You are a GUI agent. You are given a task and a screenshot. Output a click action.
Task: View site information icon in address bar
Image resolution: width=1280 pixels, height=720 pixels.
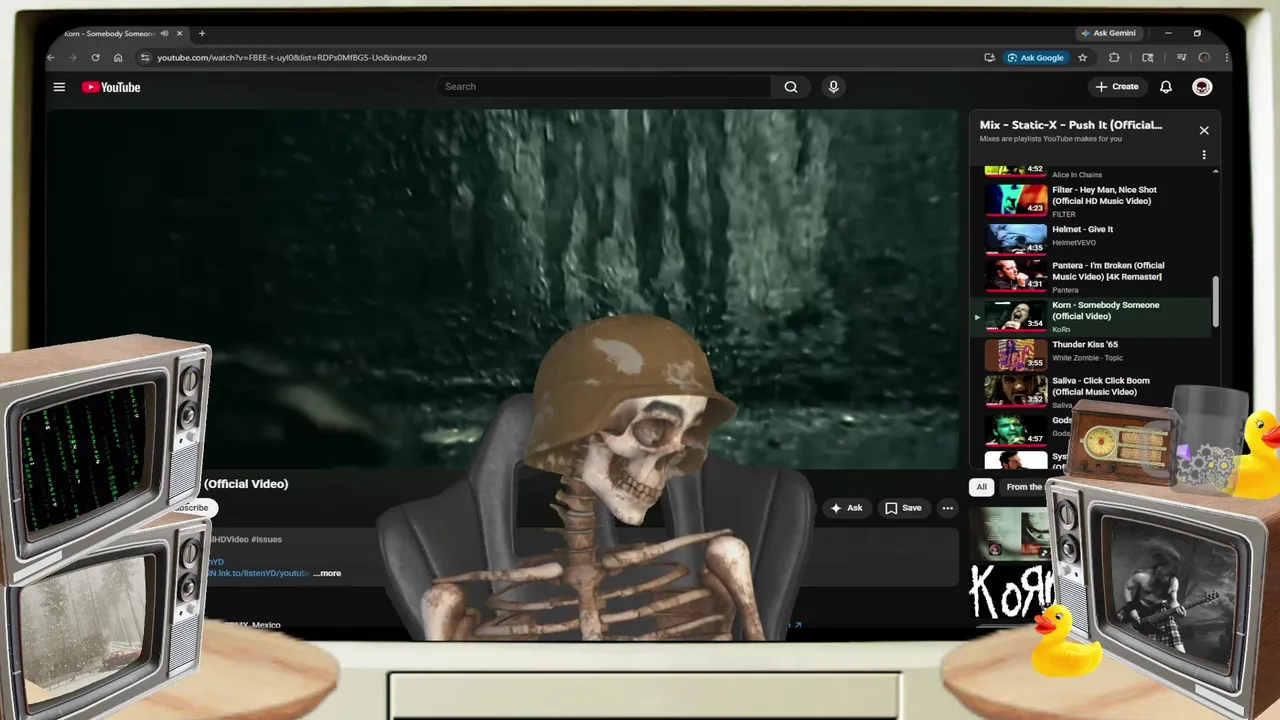tap(145, 58)
